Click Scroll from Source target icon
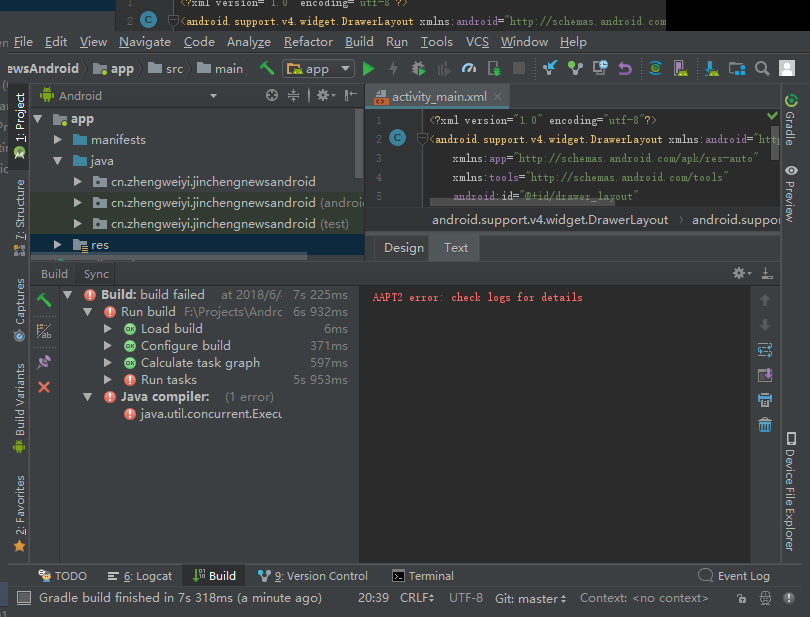810x617 pixels. 272,96
